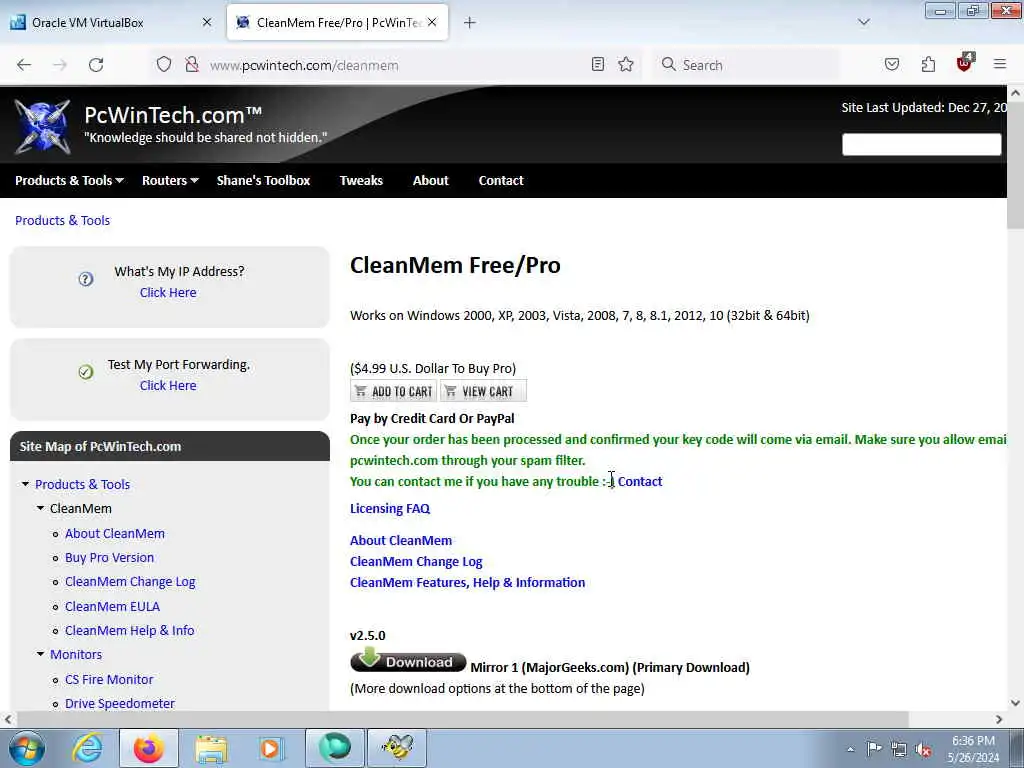Open CleanMem Change Log in site map

click(130, 582)
